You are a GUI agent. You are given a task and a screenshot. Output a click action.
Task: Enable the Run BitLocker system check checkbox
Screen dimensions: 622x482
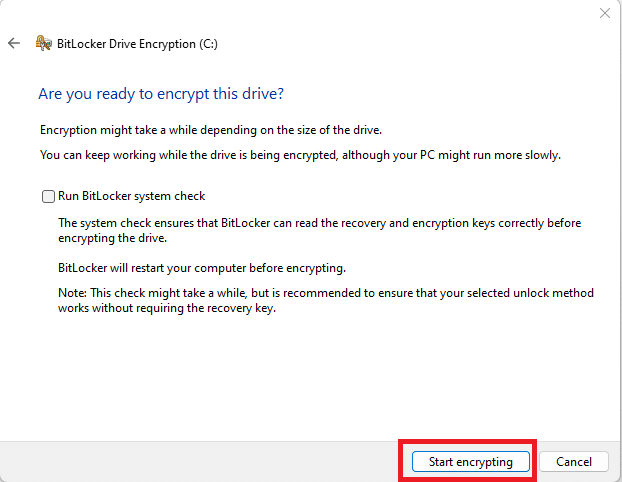pyautogui.click(x=48, y=196)
